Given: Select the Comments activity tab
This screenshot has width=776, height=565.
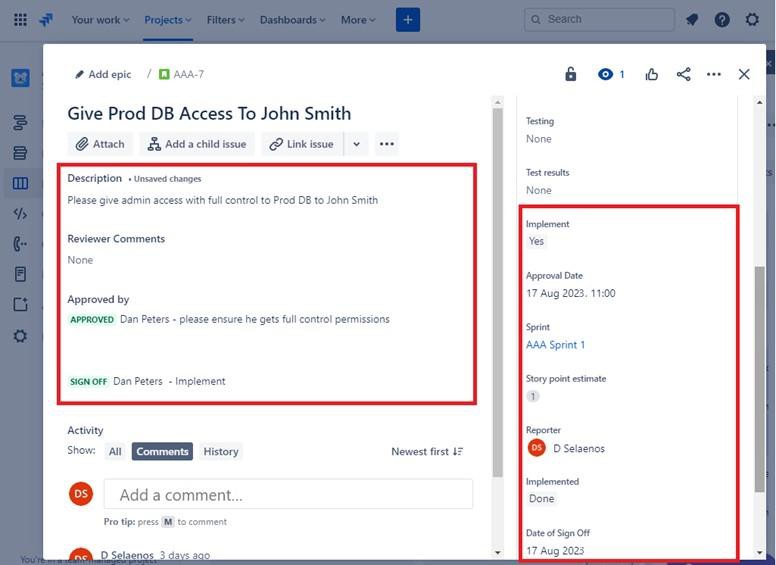Looking at the screenshot, I should (162, 451).
